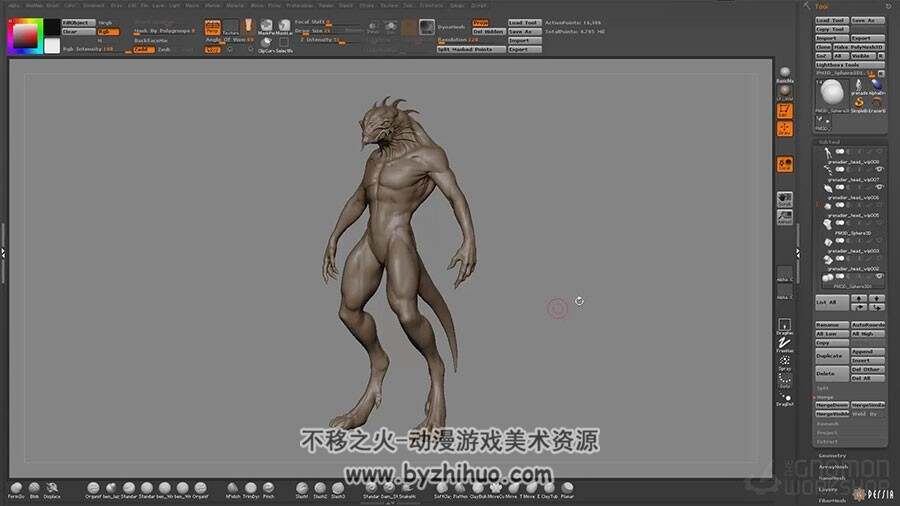The height and width of the screenshot is (506, 900).
Task: Select the Slash1 brush in bottom shelf
Action: point(302,489)
